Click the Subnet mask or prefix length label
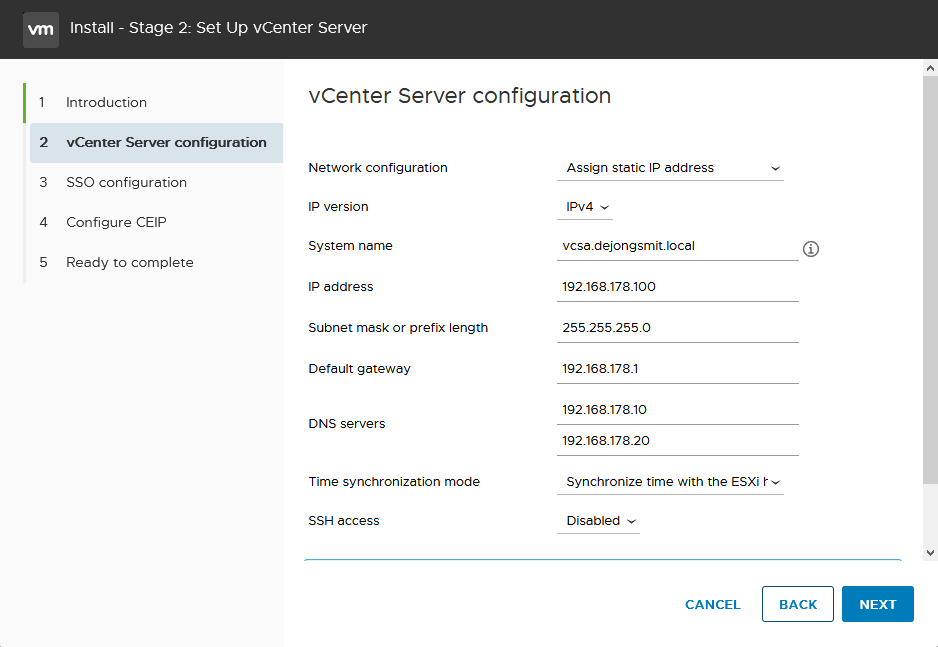Screen dimensions: 938x647 (398, 328)
